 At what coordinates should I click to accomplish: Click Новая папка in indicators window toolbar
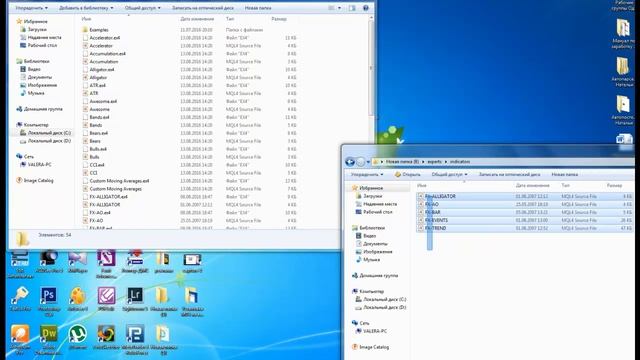(x=564, y=174)
